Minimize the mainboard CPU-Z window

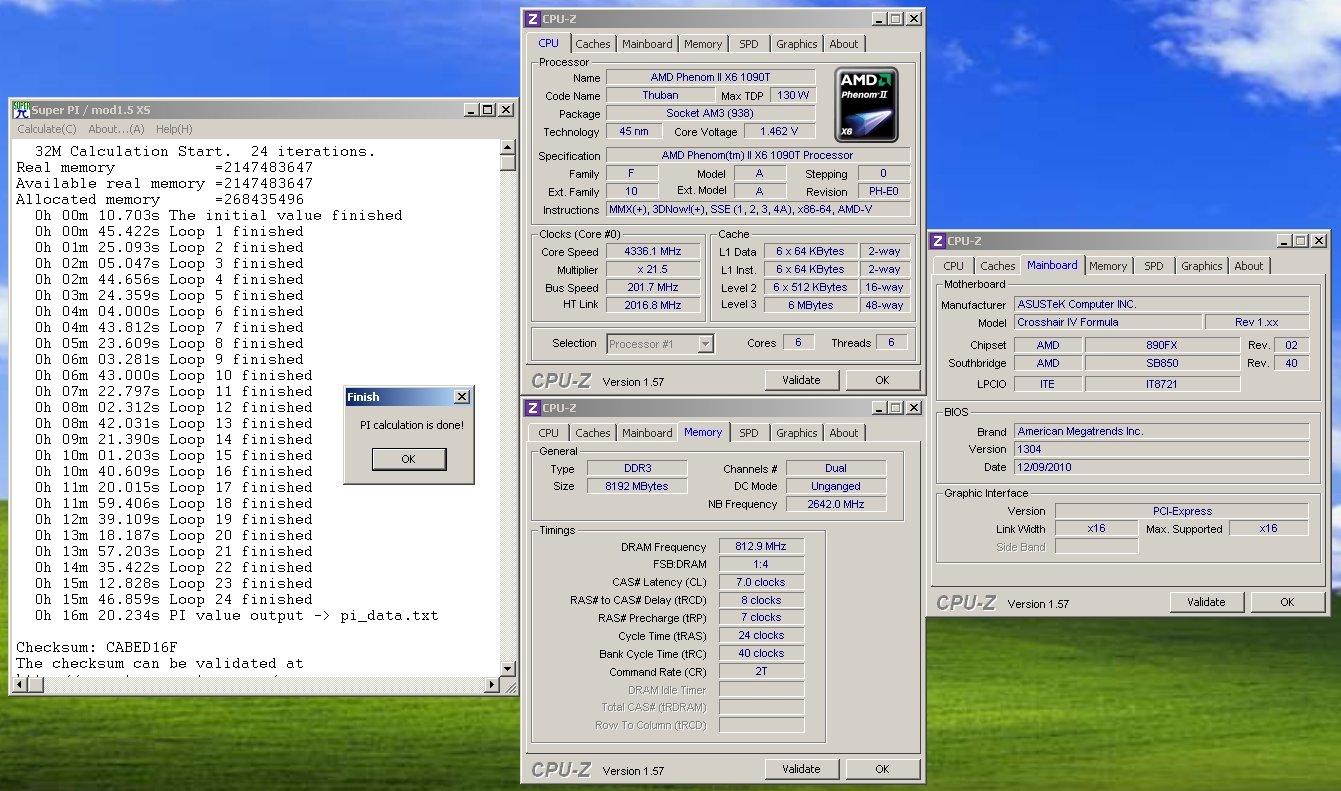(x=1284, y=241)
